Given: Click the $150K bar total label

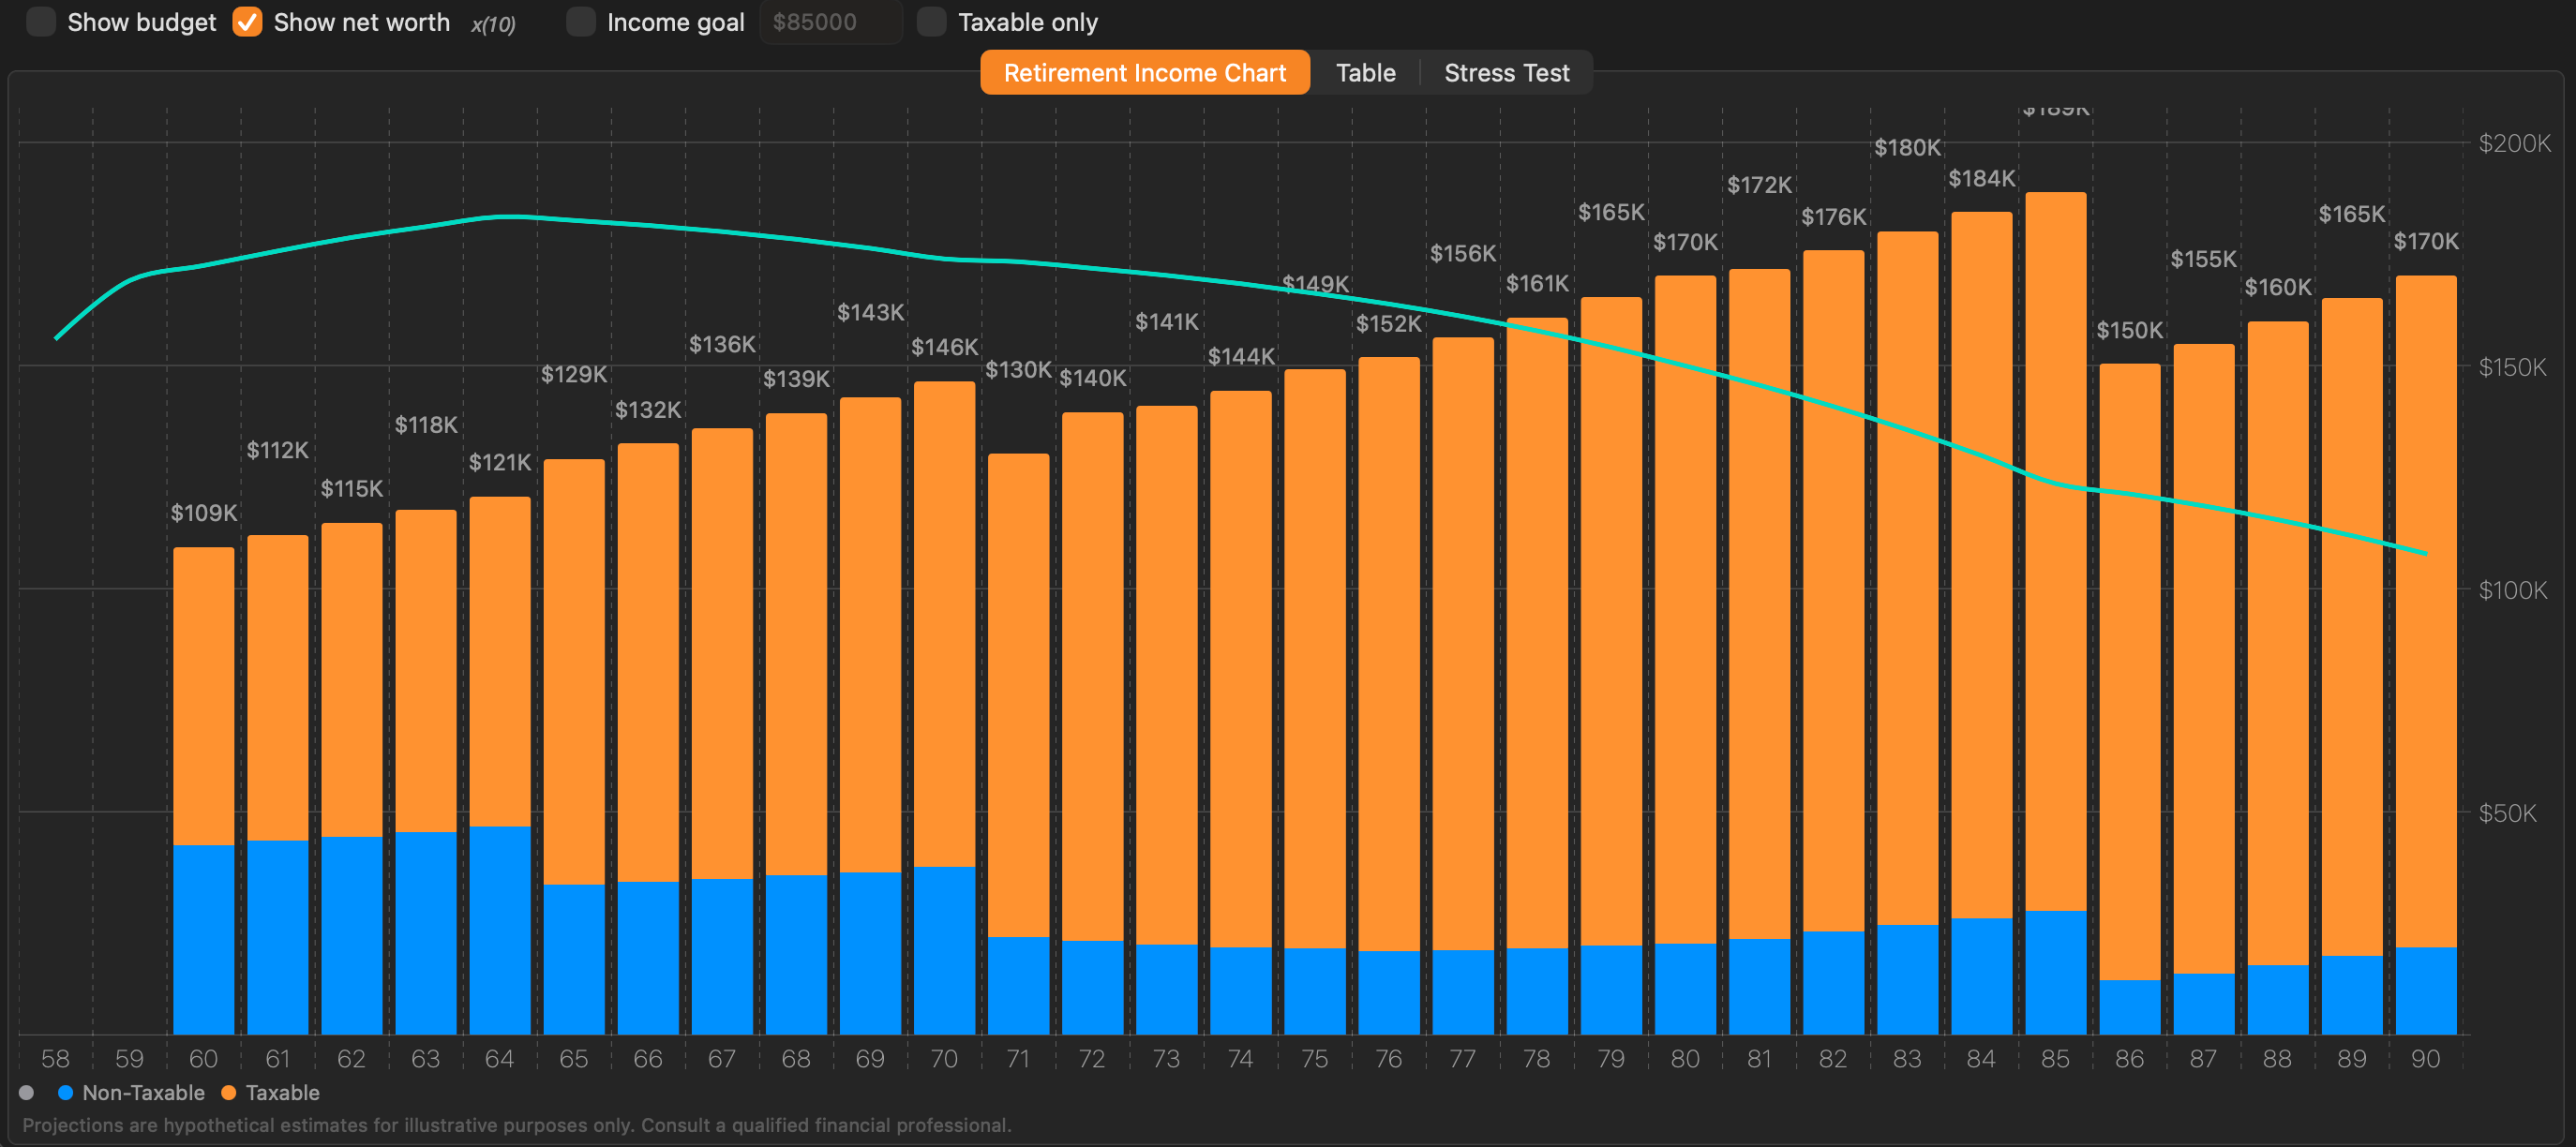Looking at the screenshot, I should (2130, 330).
